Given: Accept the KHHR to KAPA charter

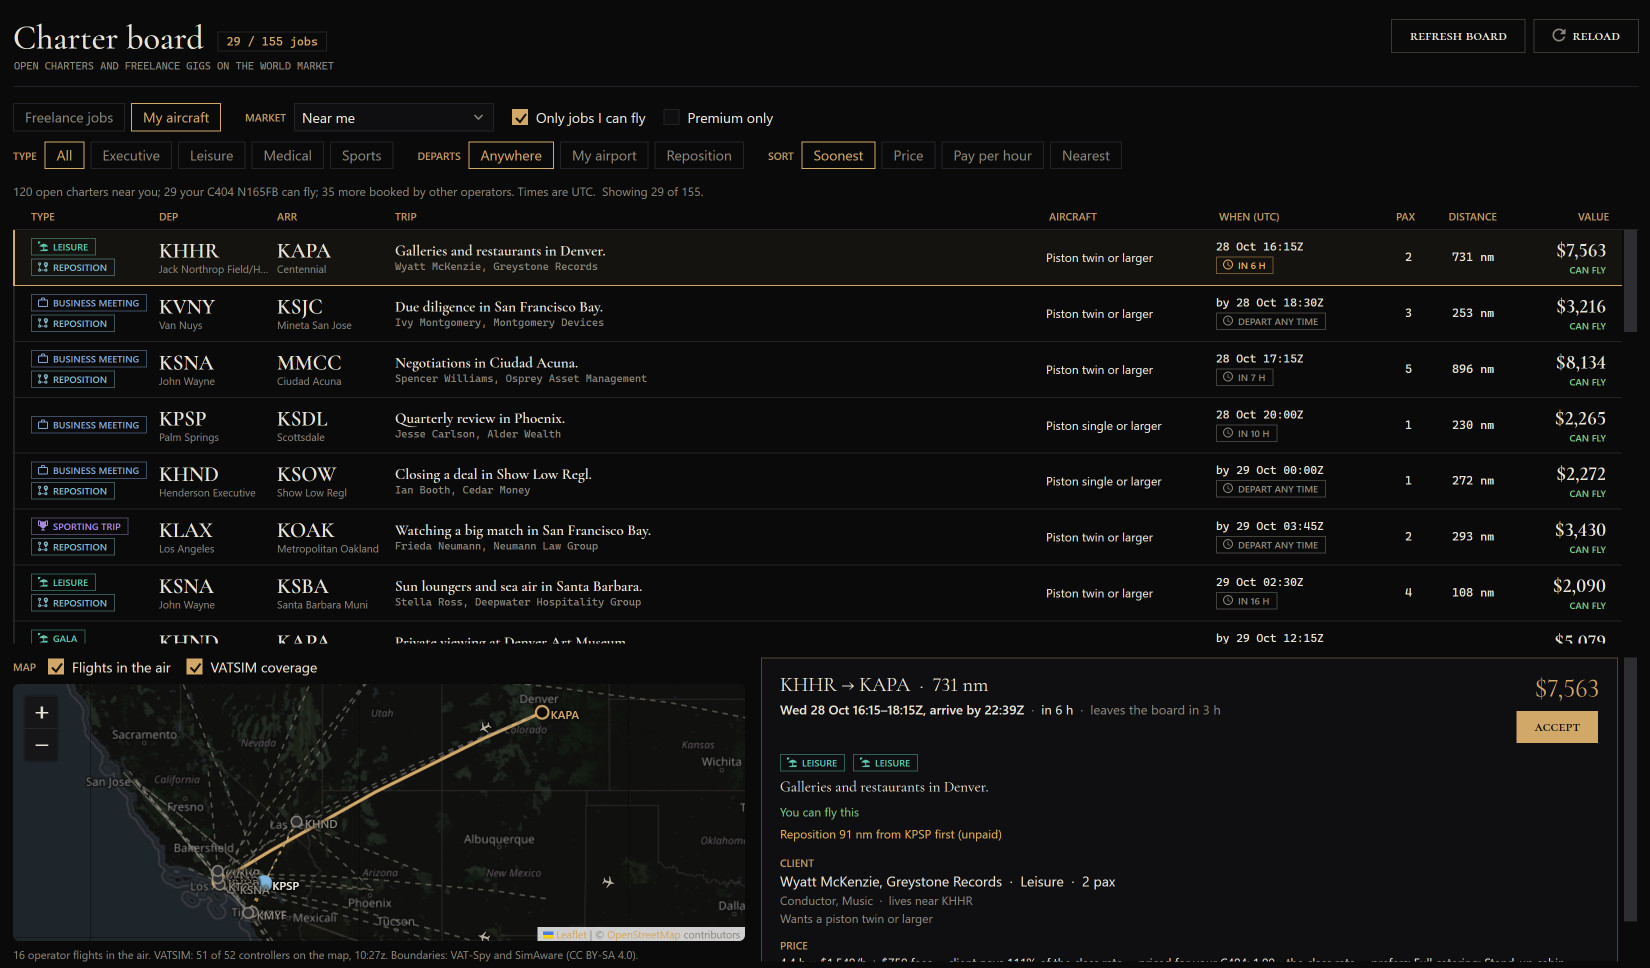Looking at the screenshot, I should tap(1557, 727).
